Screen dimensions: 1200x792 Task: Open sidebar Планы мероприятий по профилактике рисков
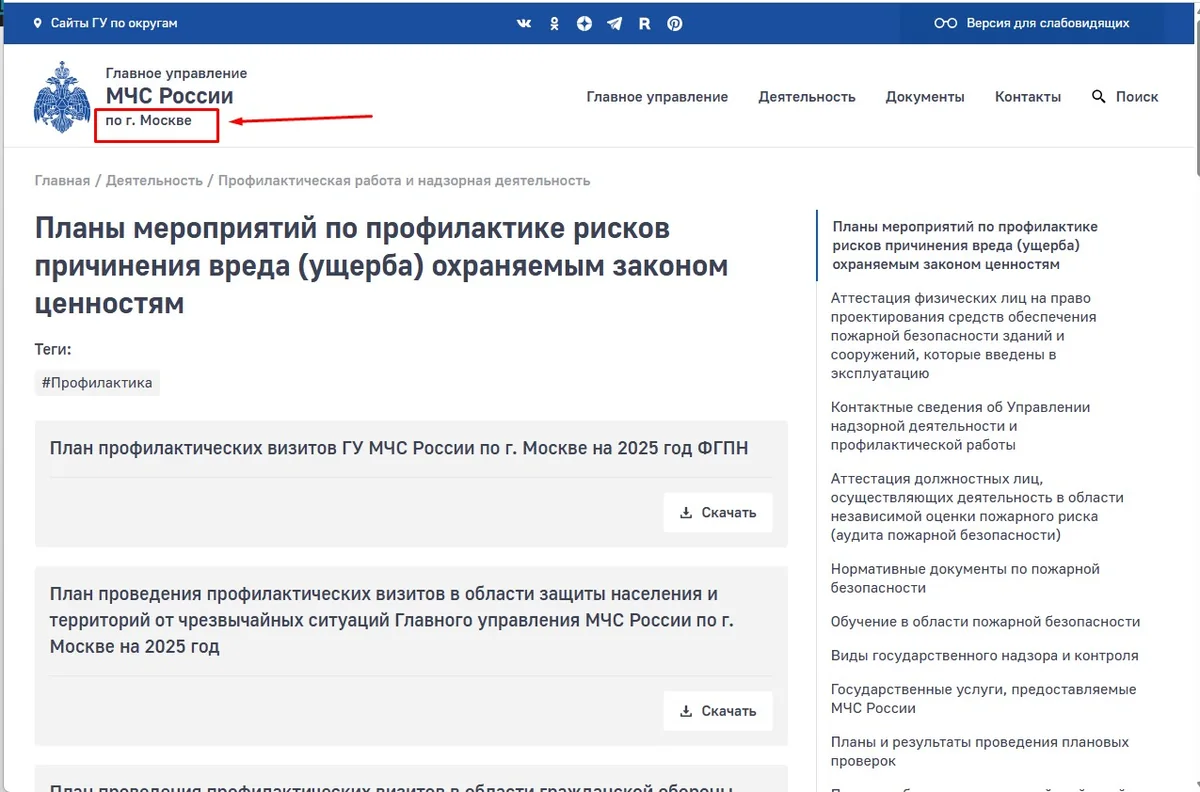click(x=965, y=246)
